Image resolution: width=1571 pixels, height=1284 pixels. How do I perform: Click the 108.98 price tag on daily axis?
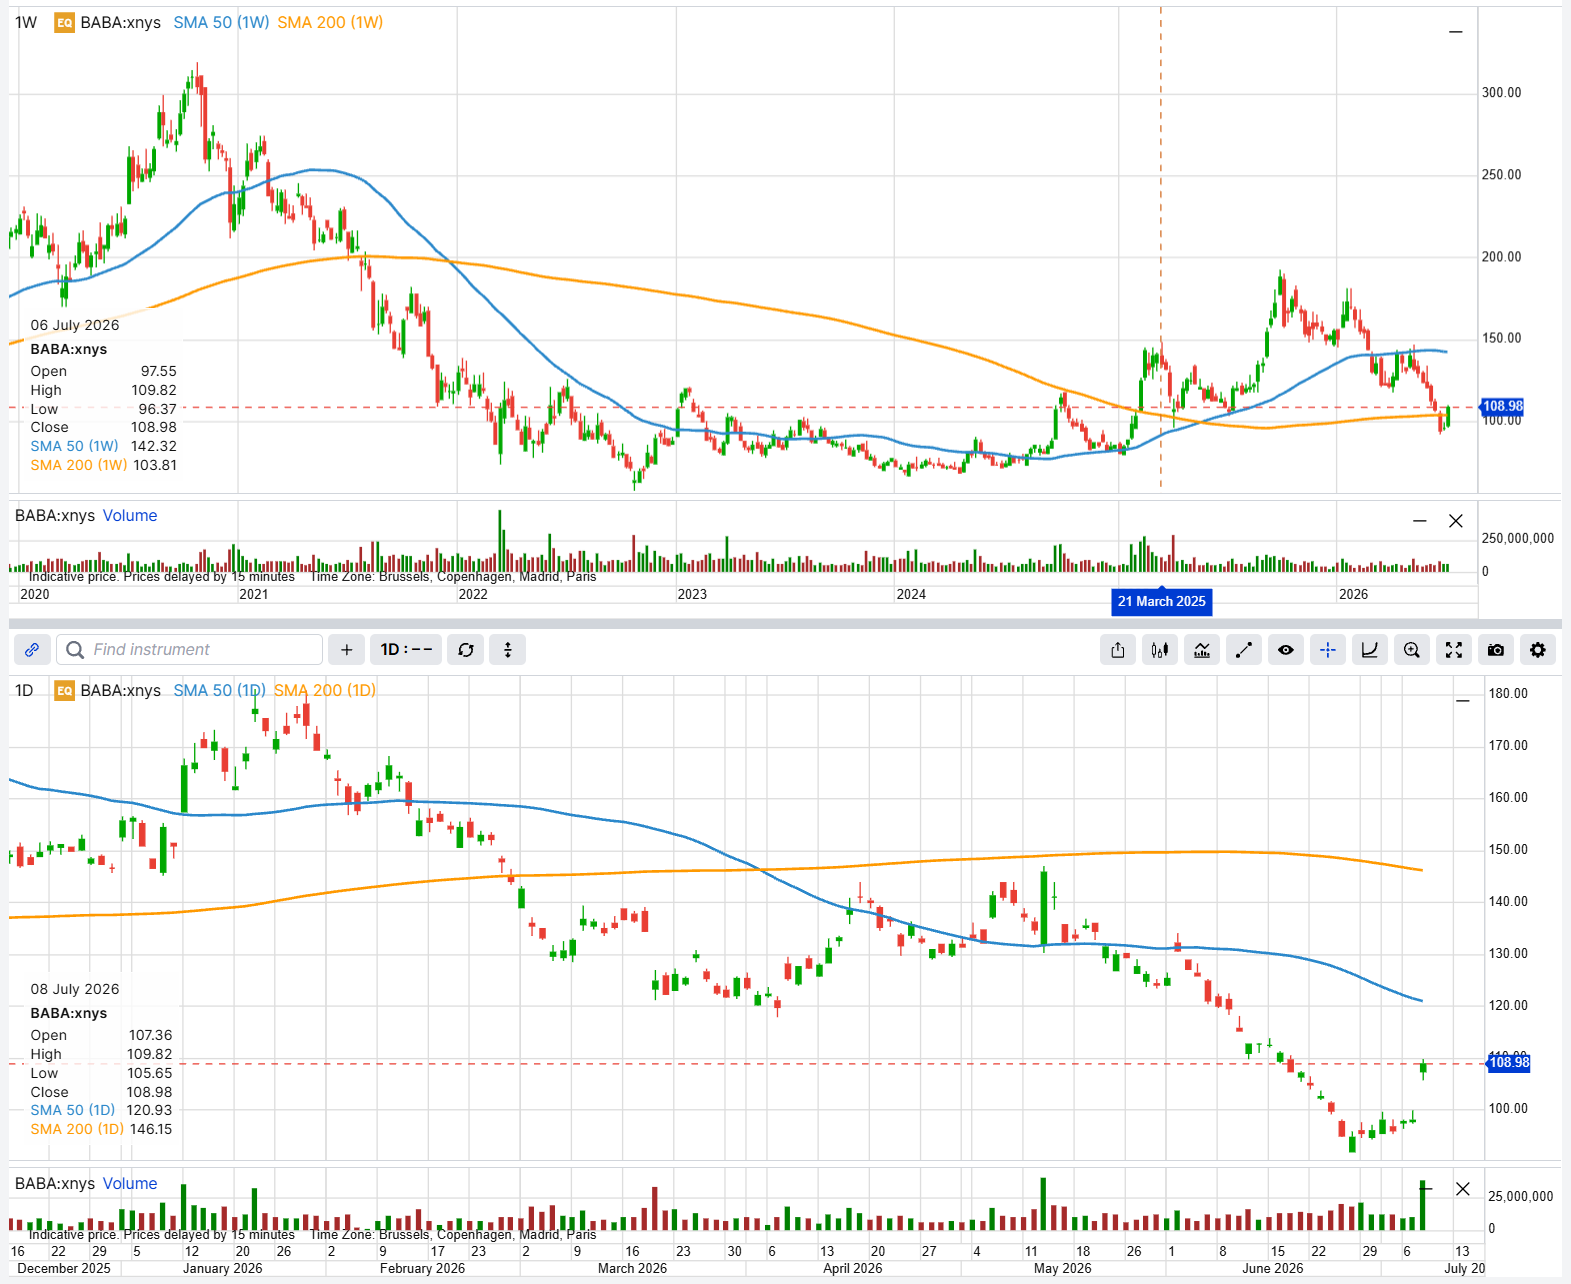pyautogui.click(x=1509, y=1063)
